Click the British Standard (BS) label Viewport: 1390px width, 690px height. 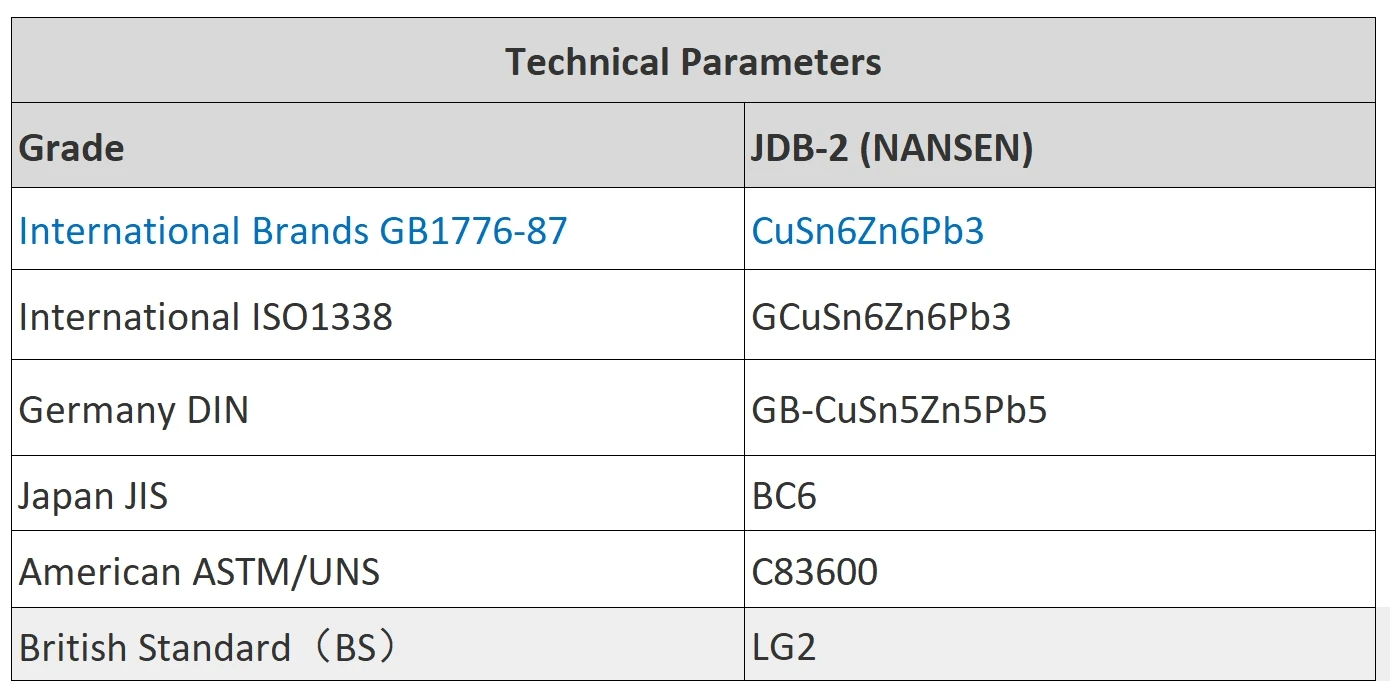(x=209, y=648)
